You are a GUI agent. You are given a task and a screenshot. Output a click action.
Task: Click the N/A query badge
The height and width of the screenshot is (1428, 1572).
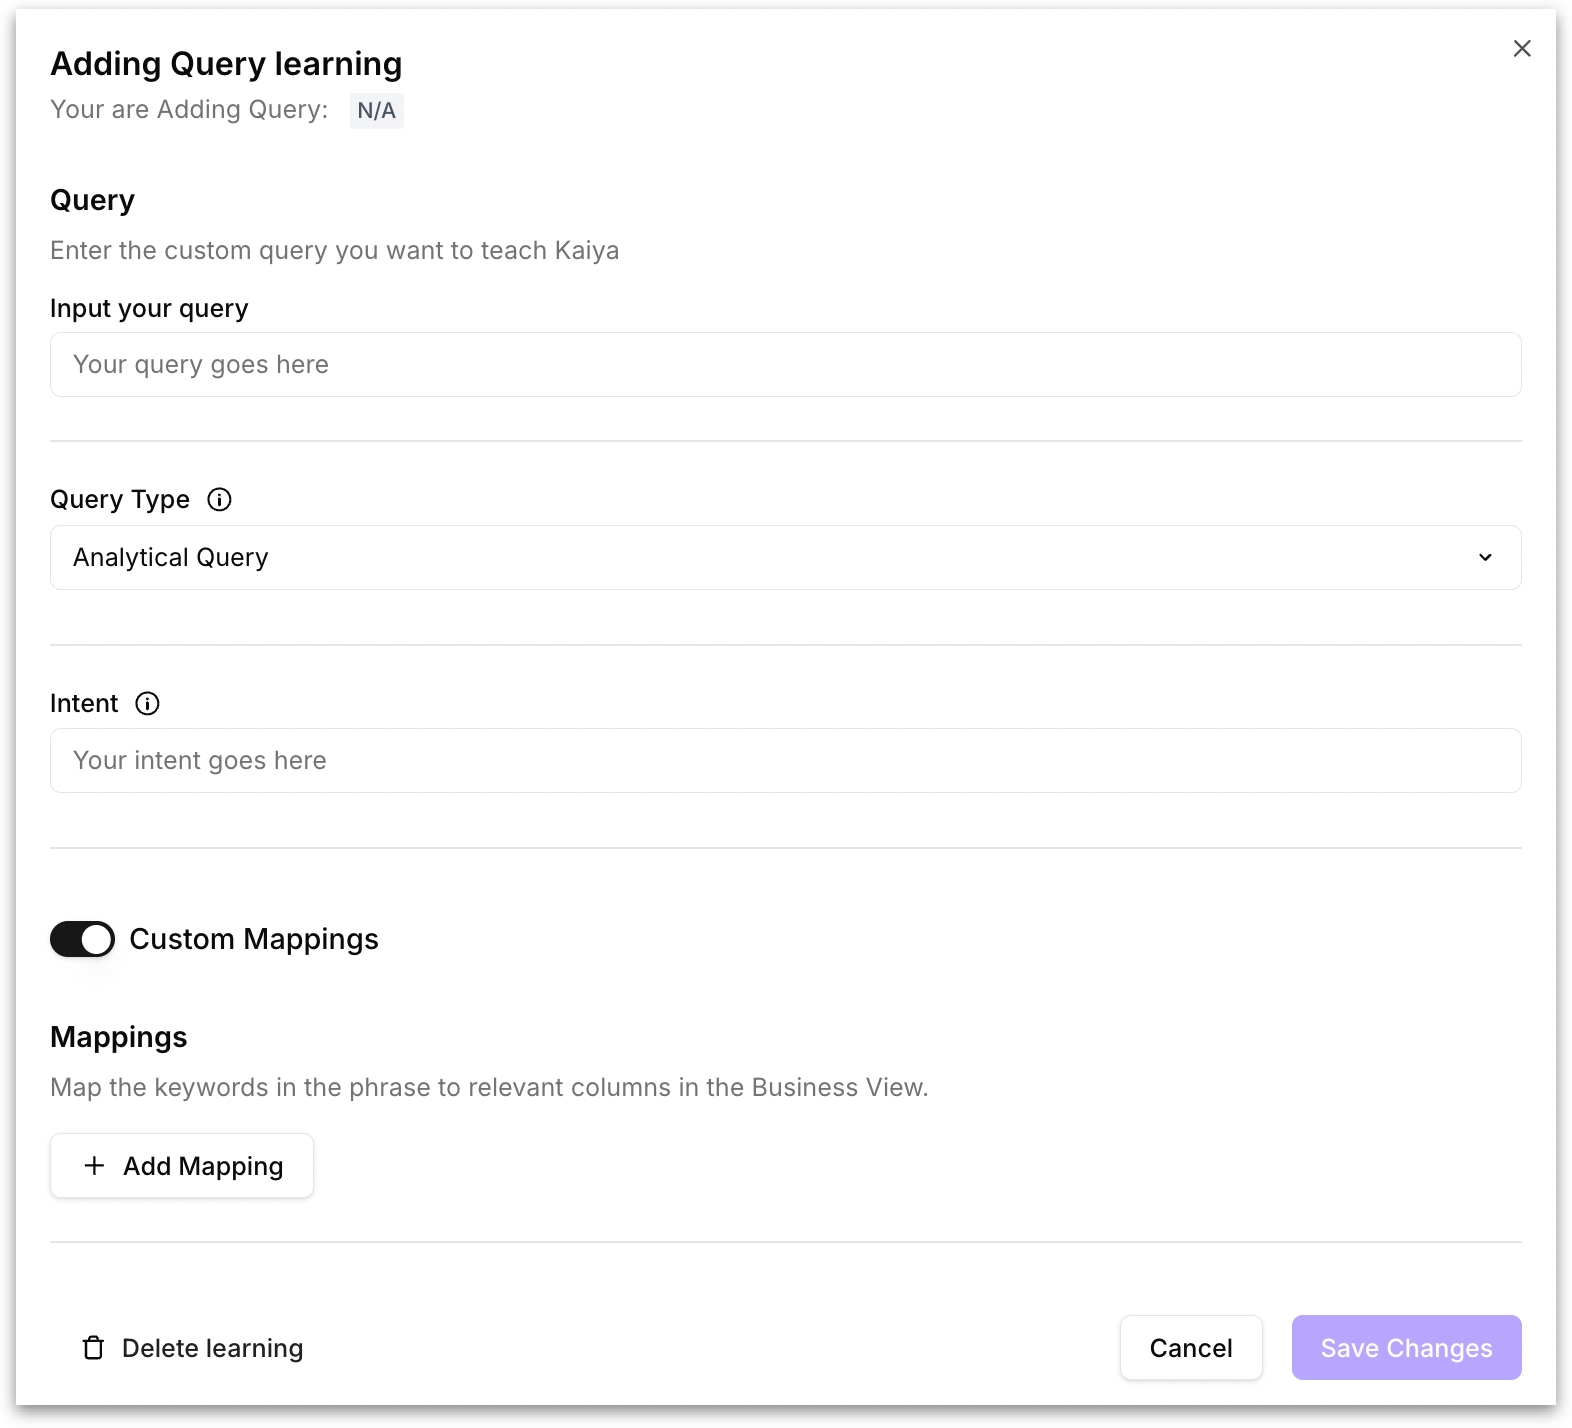376,111
